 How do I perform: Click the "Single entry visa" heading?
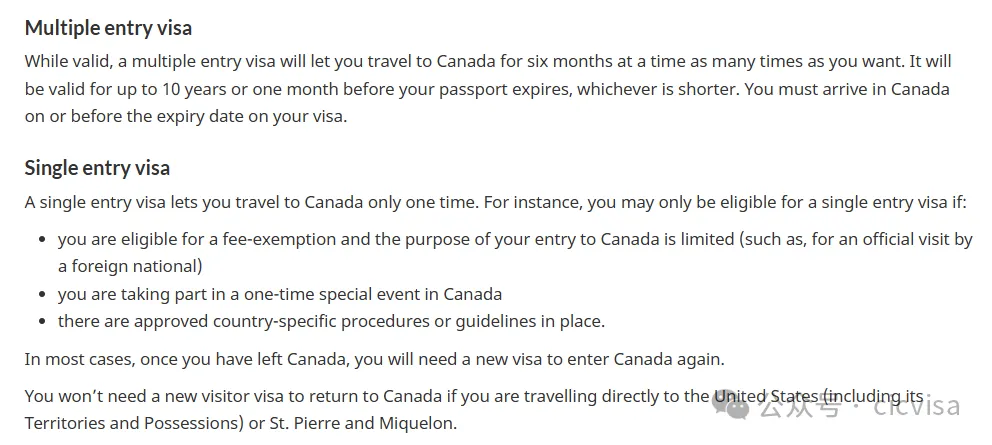(97, 167)
